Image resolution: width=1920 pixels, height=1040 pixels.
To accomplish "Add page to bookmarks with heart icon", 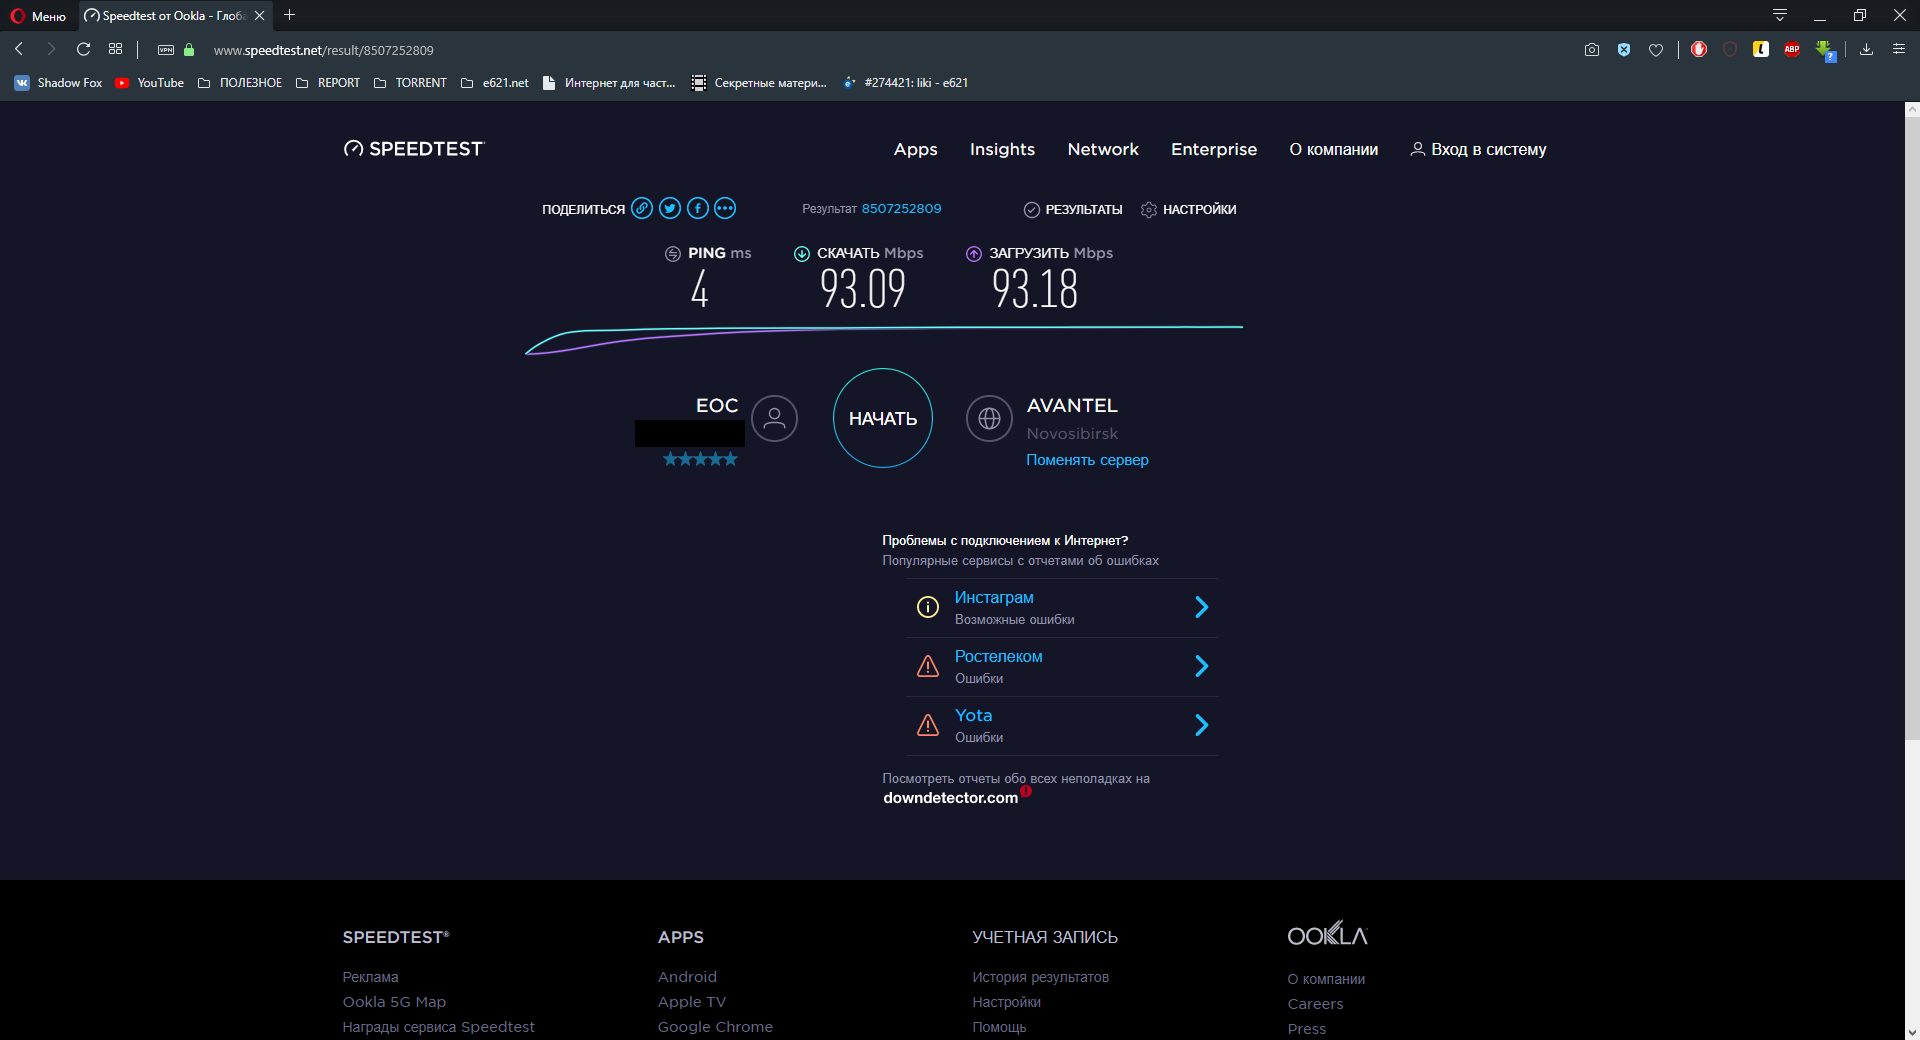I will (1656, 50).
